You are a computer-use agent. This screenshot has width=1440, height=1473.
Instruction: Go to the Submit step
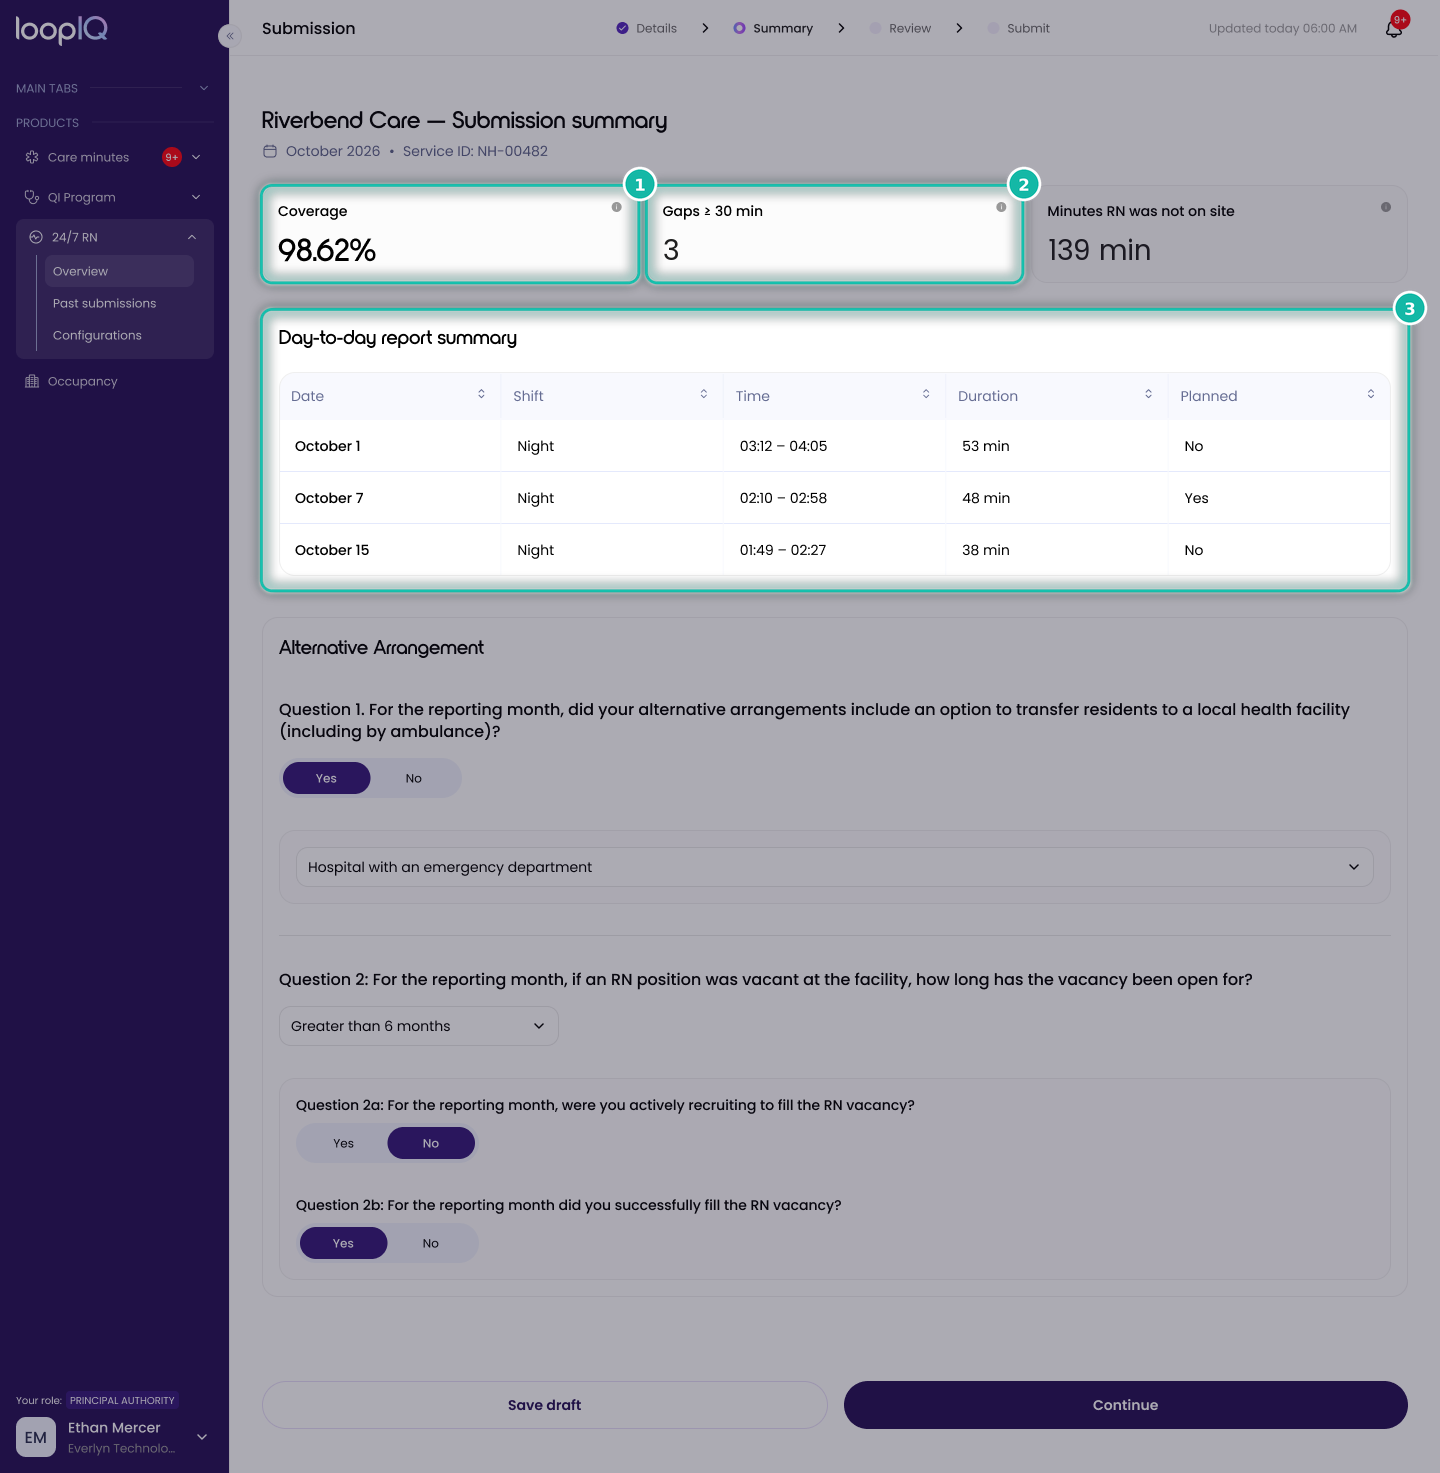[x=1018, y=28]
